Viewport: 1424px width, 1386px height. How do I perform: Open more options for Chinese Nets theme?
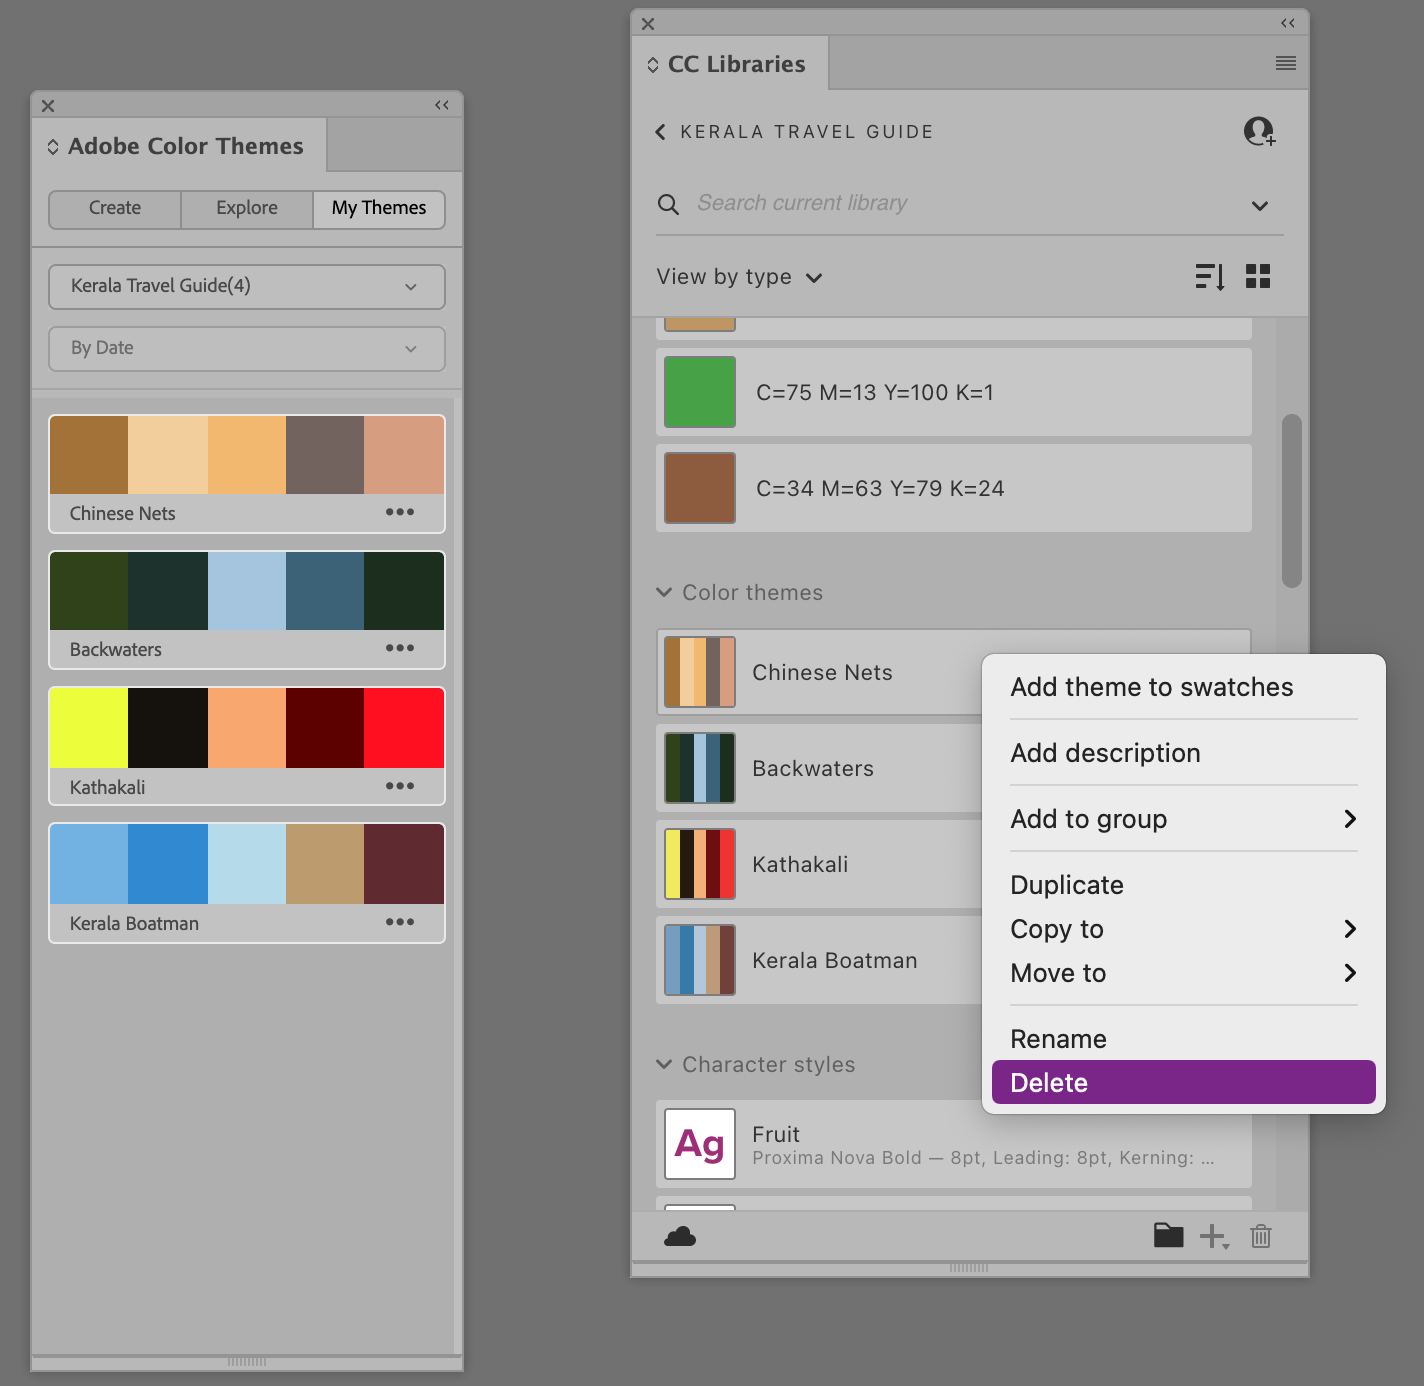(400, 512)
